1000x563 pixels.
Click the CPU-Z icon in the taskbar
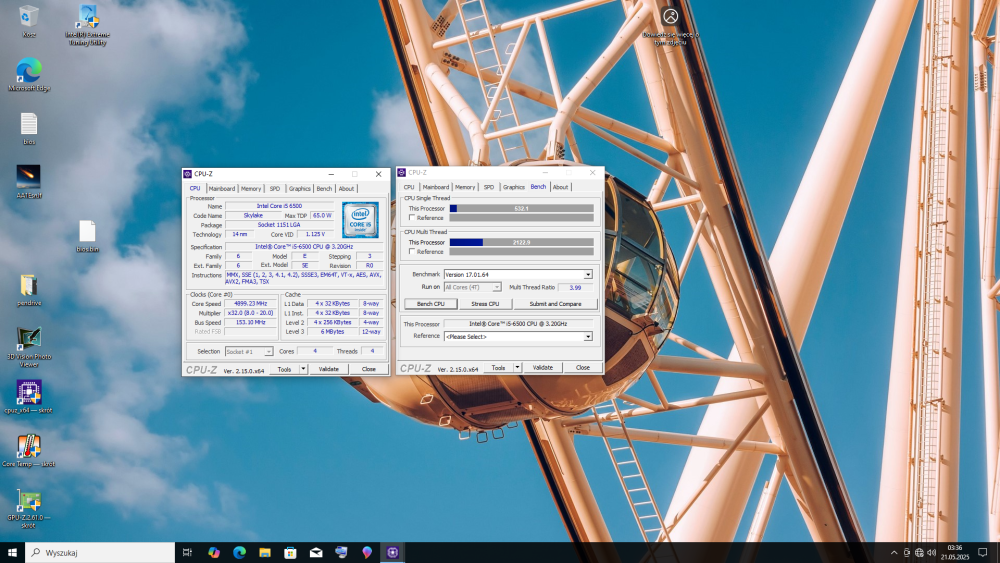[x=393, y=552]
